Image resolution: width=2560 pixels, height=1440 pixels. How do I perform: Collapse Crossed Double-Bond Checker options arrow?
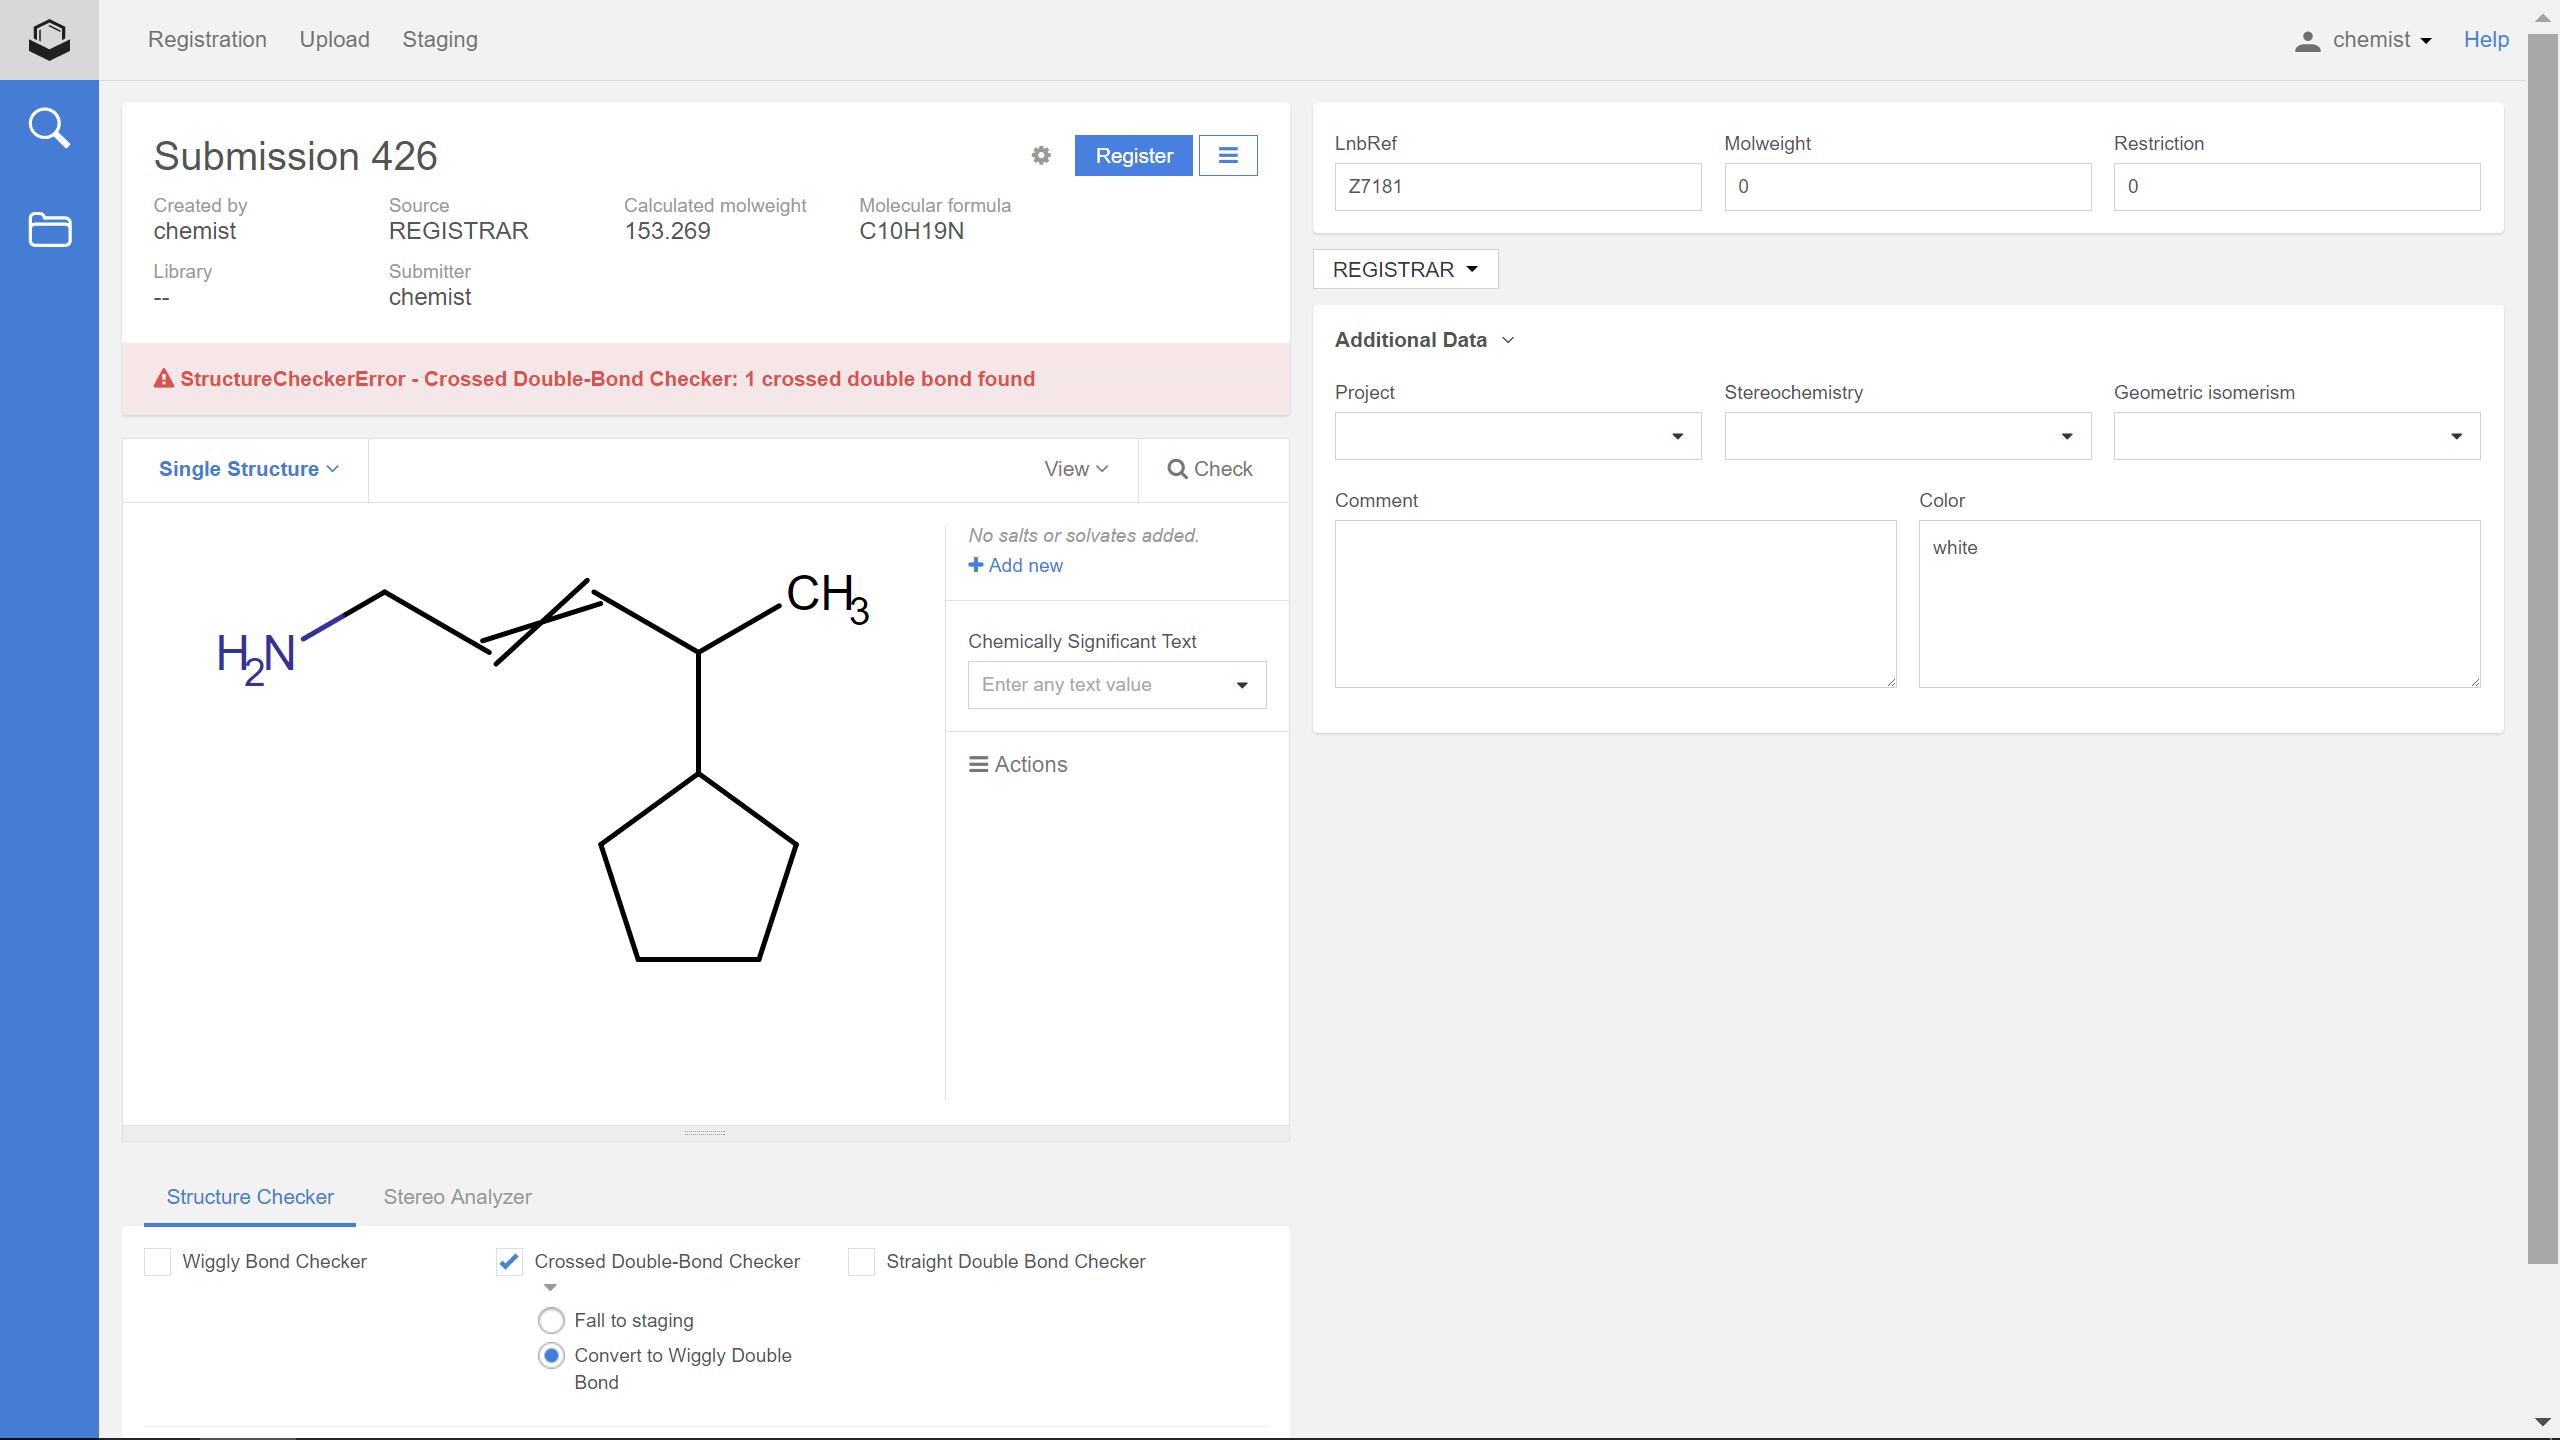pos(550,1287)
